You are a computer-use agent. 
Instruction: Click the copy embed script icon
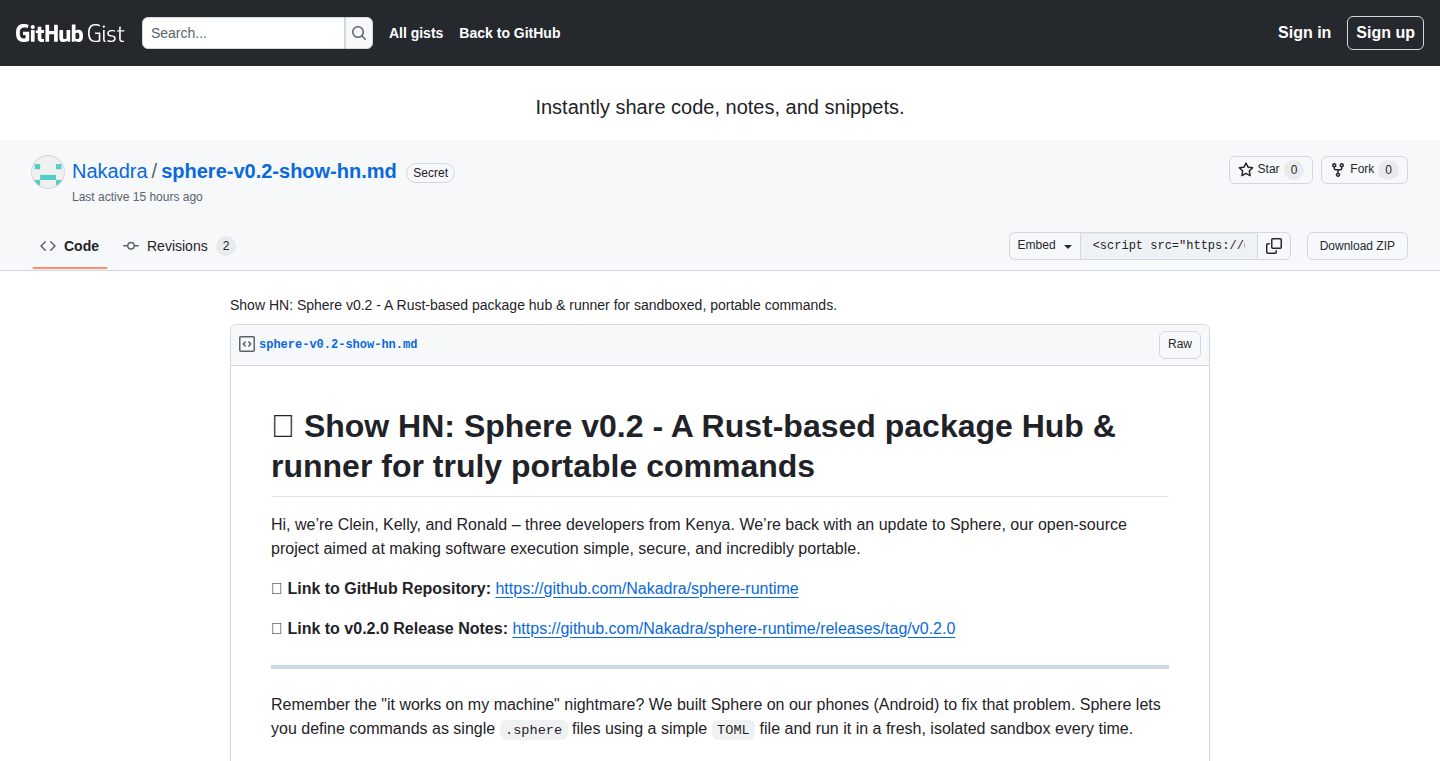point(1274,246)
